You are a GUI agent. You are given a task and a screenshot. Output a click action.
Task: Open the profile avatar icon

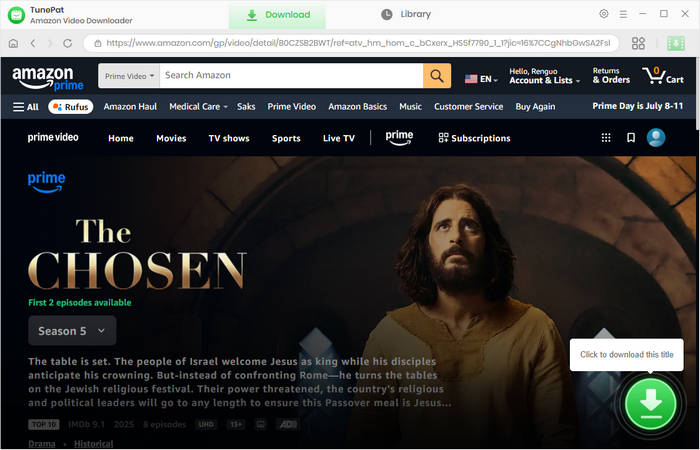pyautogui.click(x=656, y=138)
